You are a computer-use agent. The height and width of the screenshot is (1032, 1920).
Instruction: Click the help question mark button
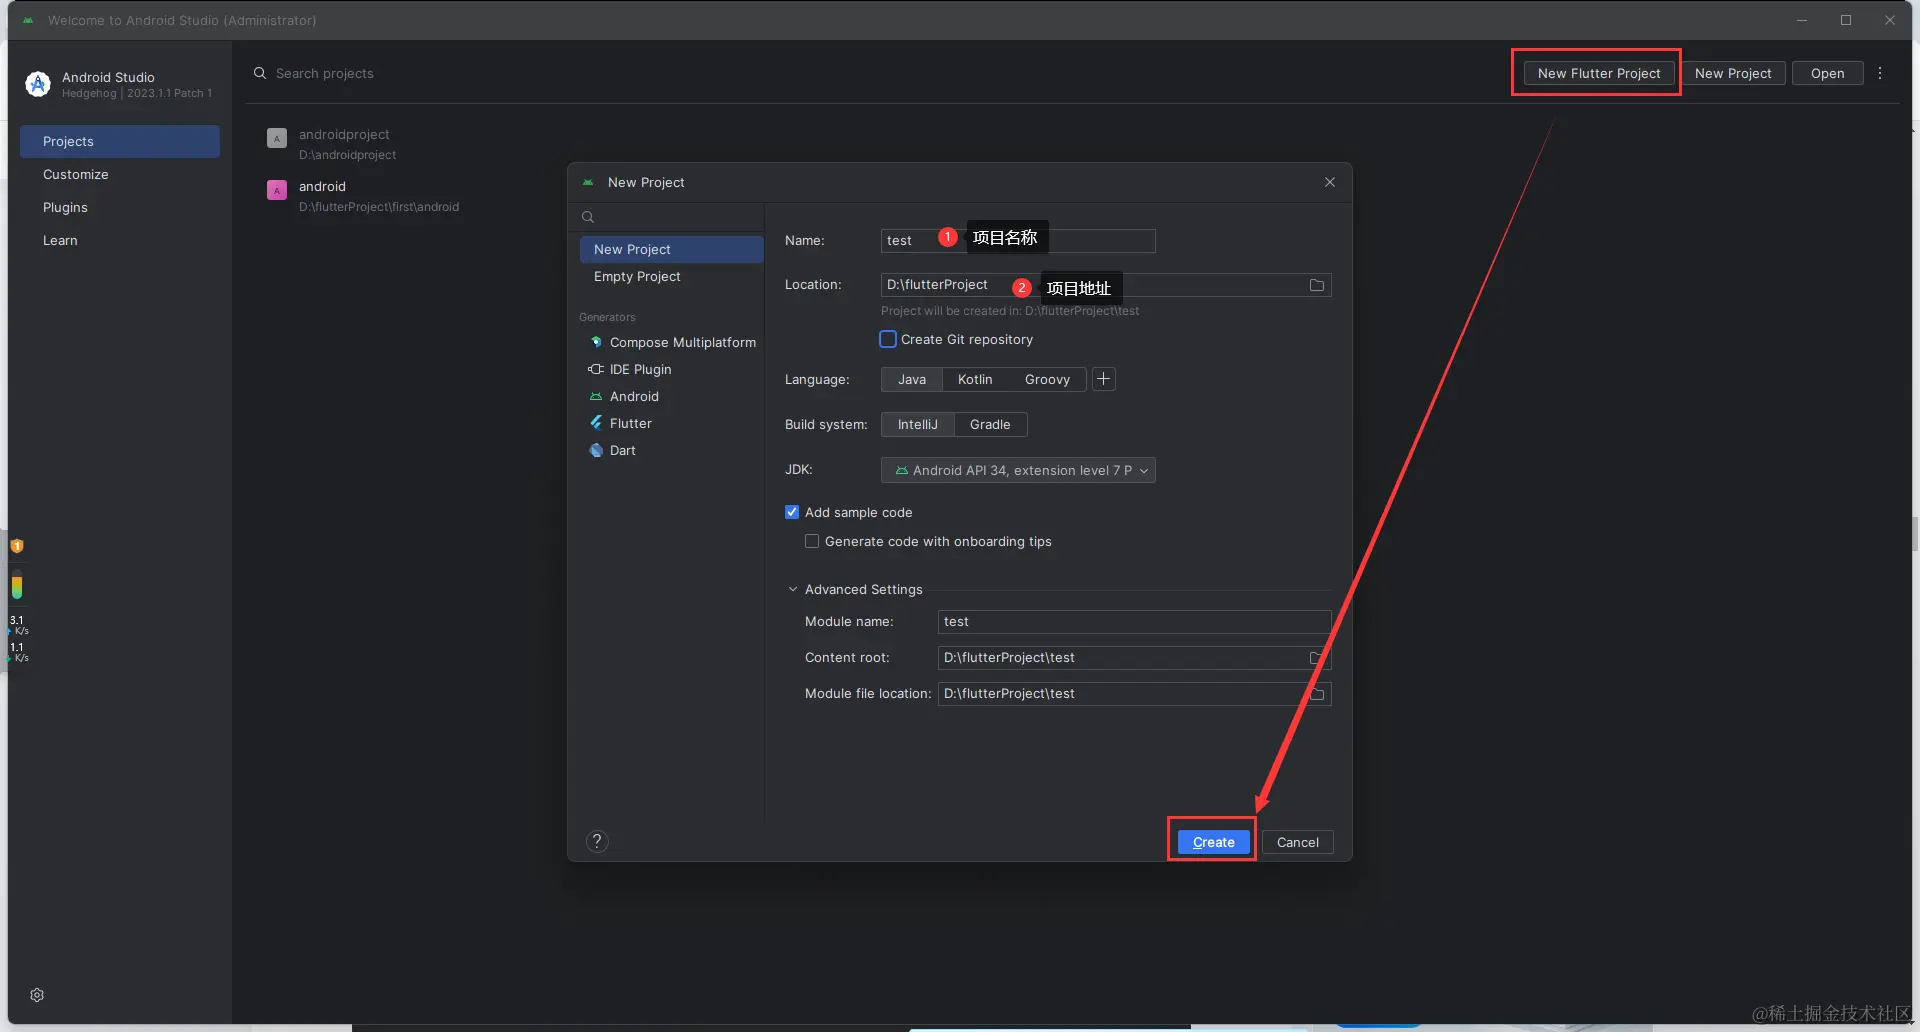tap(597, 841)
